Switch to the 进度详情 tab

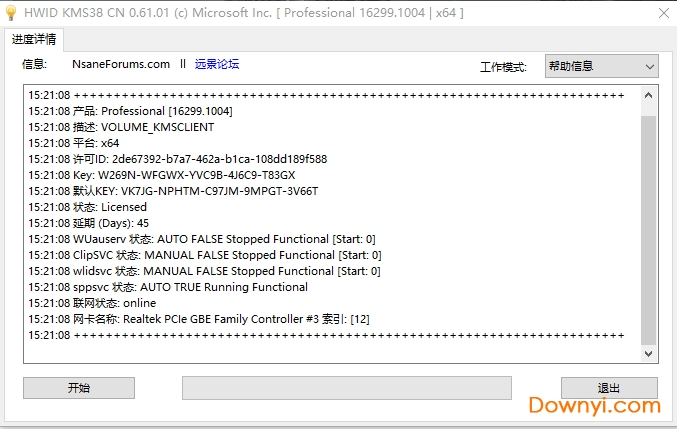(x=35, y=40)
